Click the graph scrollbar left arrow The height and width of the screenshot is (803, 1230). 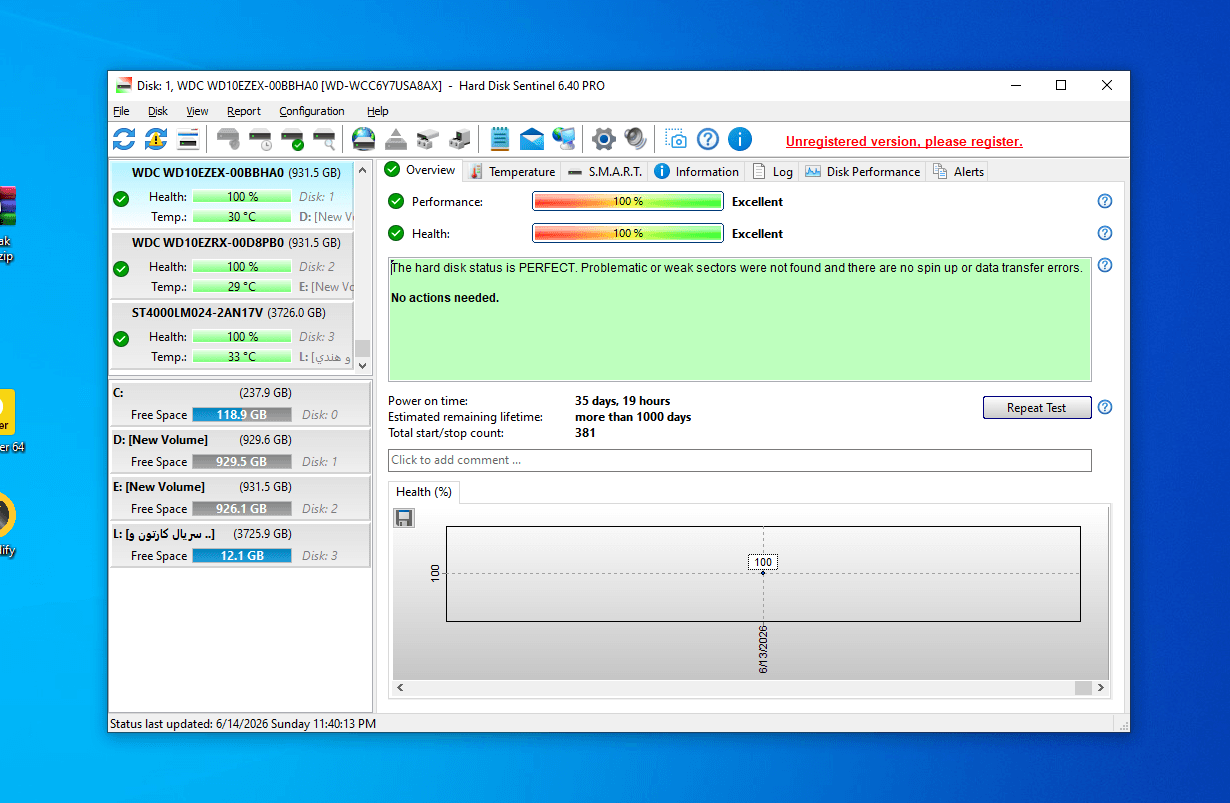point(401,688)
